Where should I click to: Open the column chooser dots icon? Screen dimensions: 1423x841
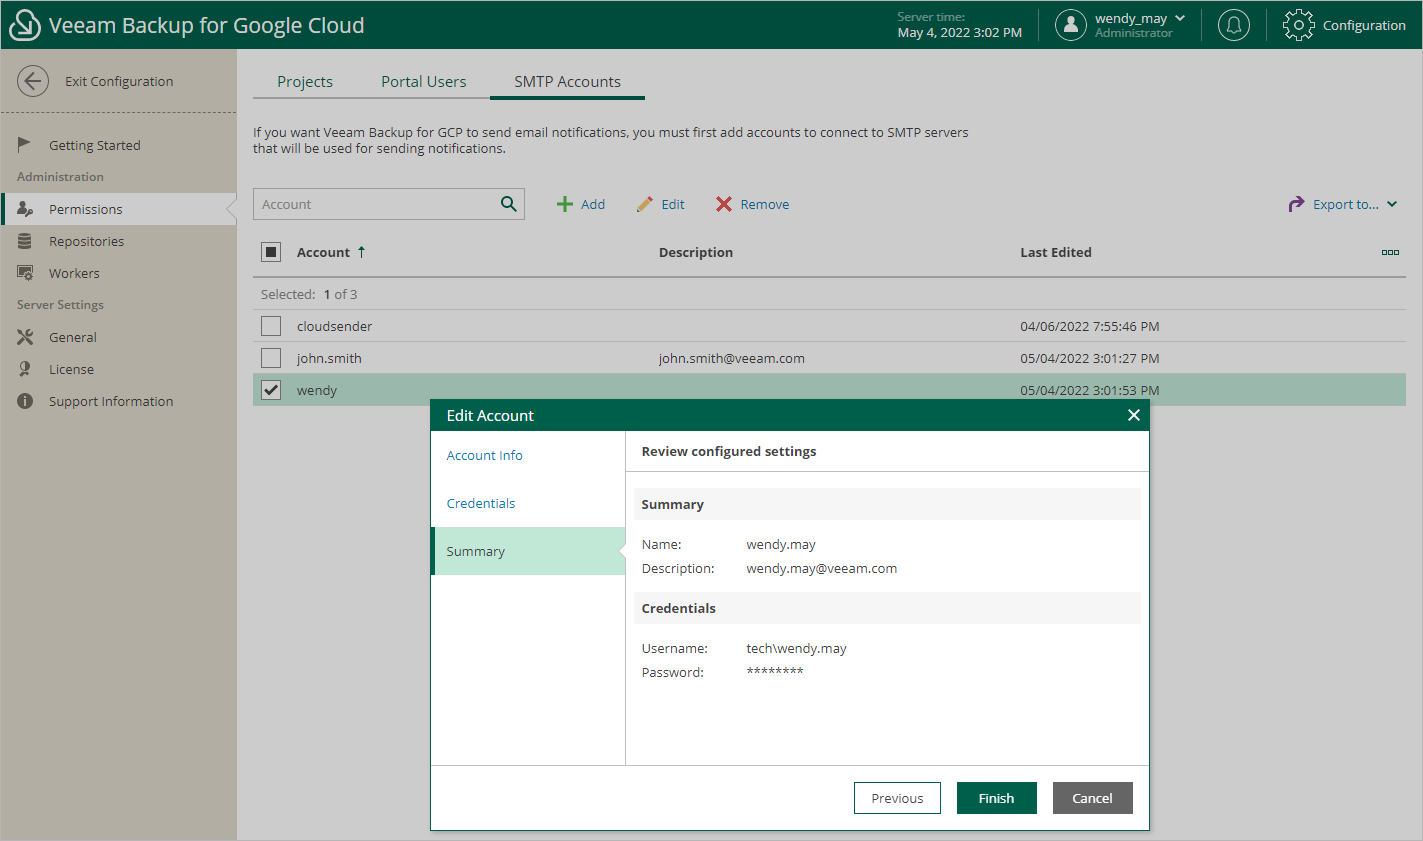(1390, 252)
